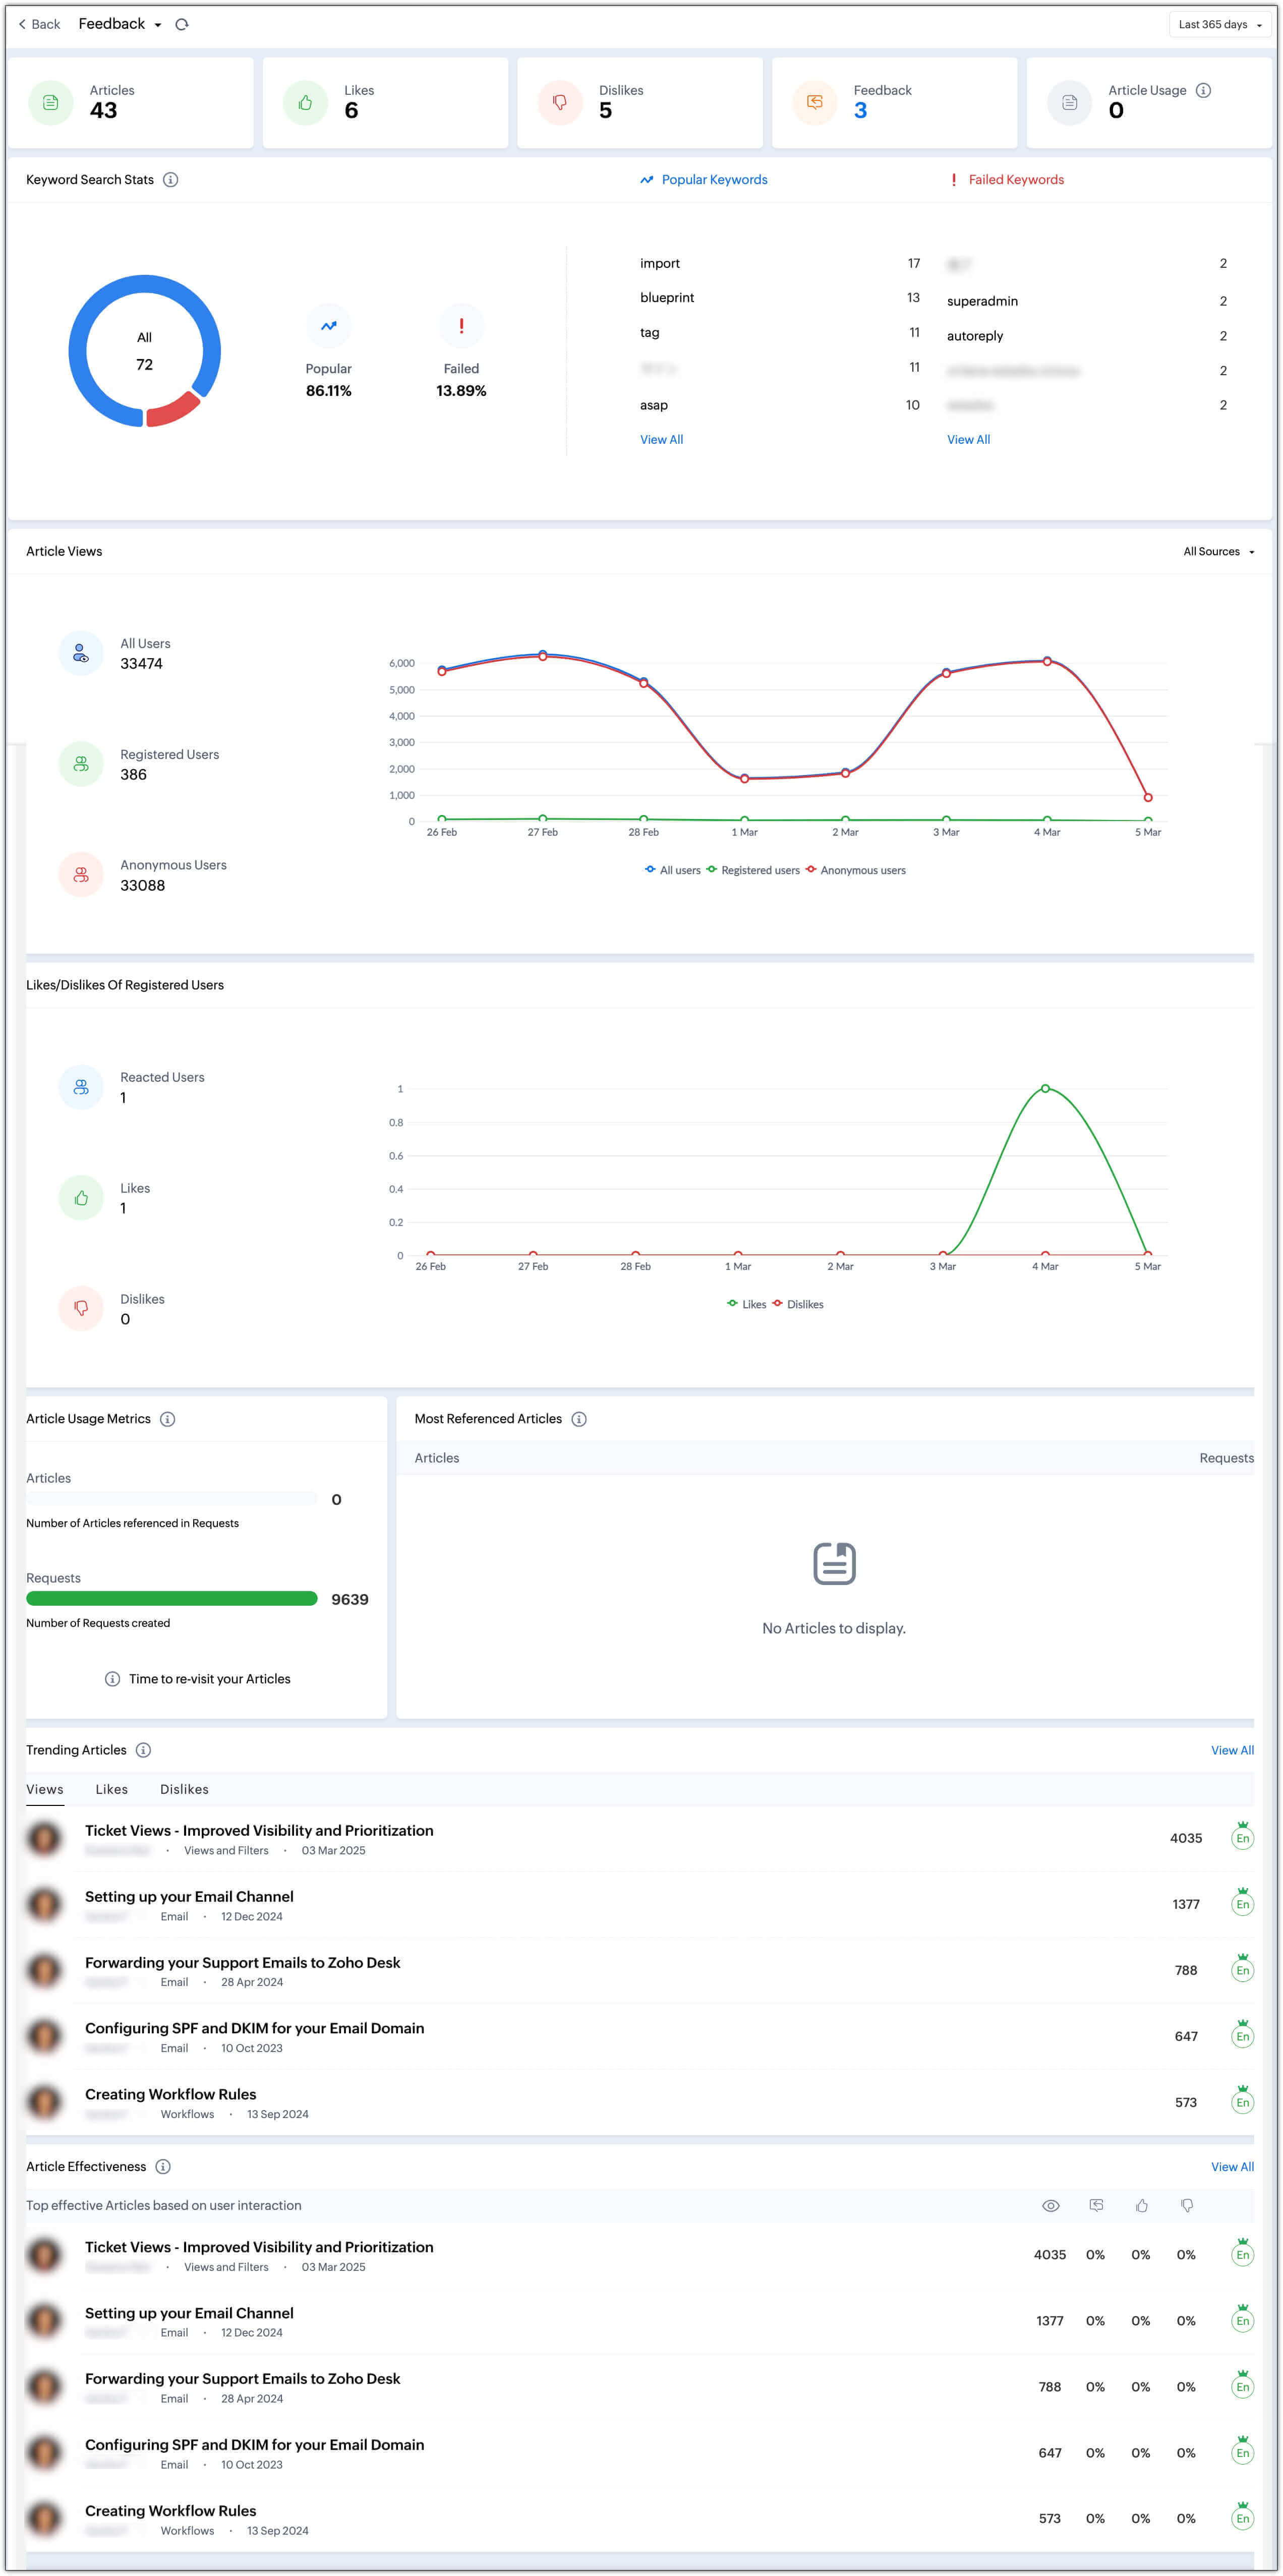Click failed keyword 'superadmin'
Screen dimensions: 1283x2576
point(982,301)
